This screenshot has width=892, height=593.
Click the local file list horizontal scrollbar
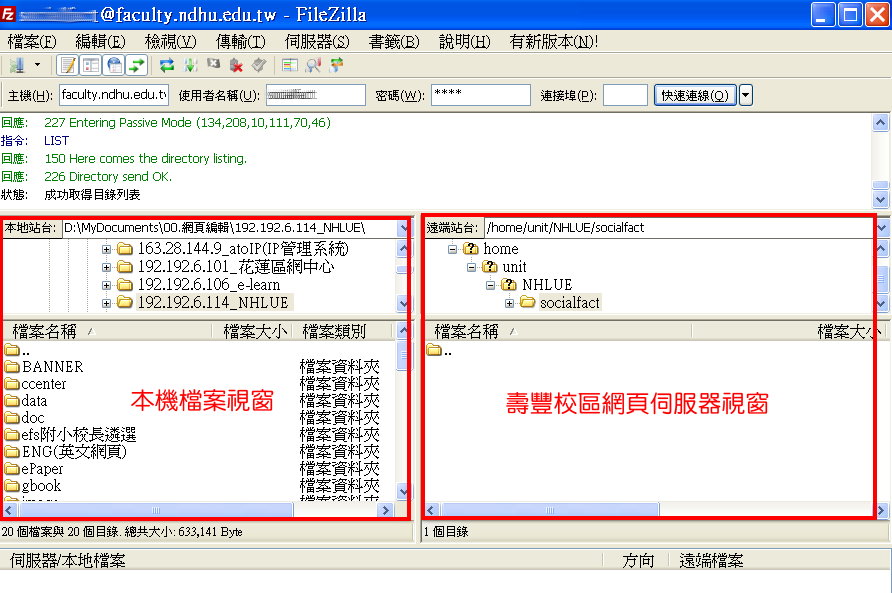pyautogui.click(x=200, y=510)
